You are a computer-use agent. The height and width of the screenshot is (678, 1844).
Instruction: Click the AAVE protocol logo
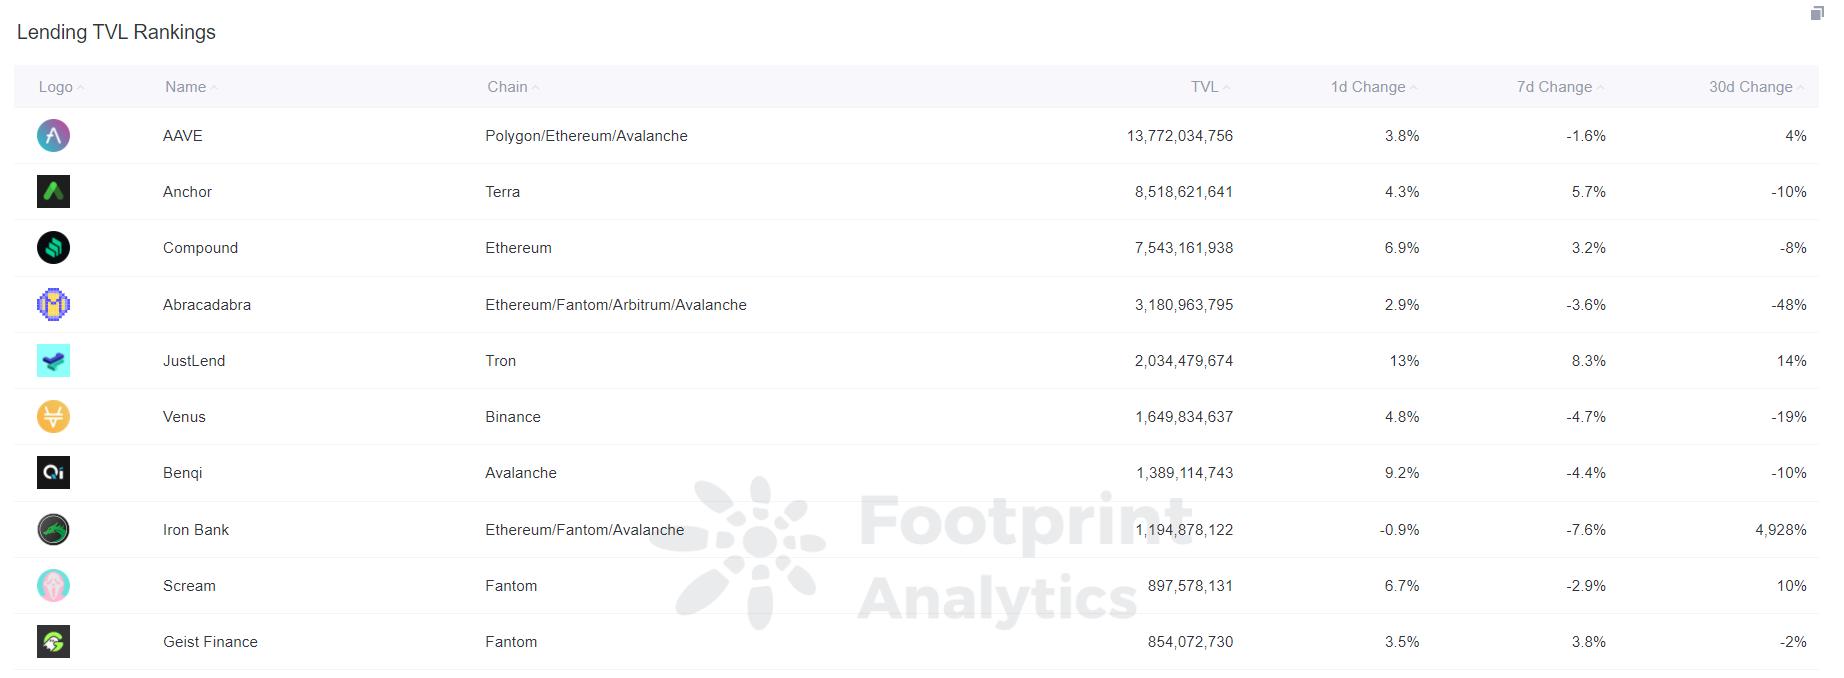tap(53, 135)
